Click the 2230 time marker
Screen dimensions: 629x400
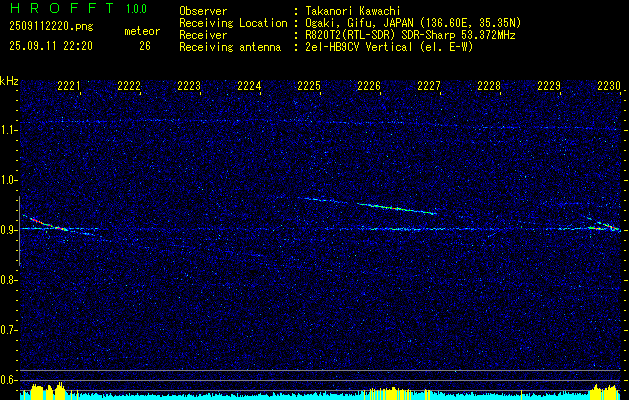pyautogui.click(x=609, y=85)
